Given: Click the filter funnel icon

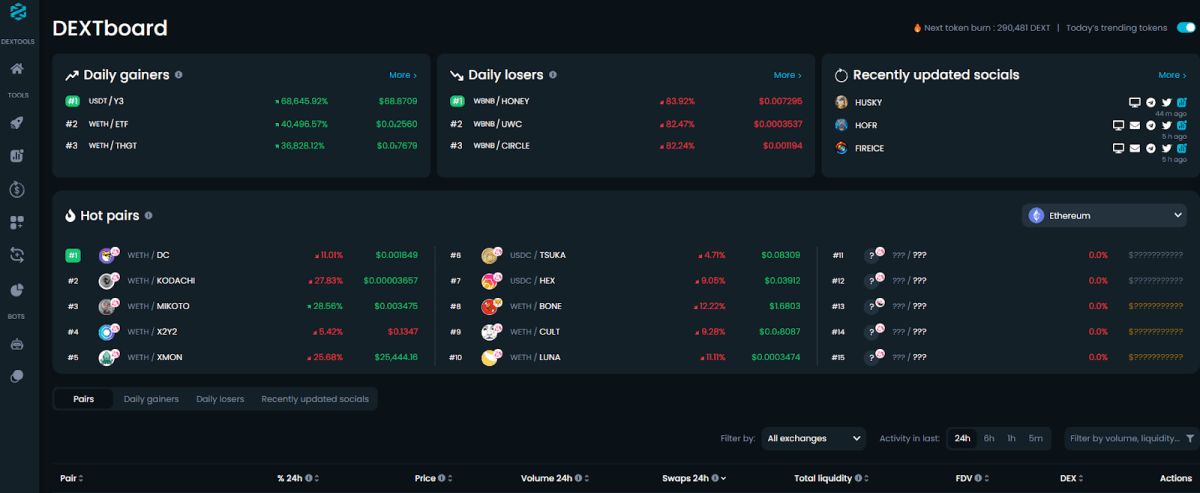Looking at the screenshot, I should click(1190, 438).
